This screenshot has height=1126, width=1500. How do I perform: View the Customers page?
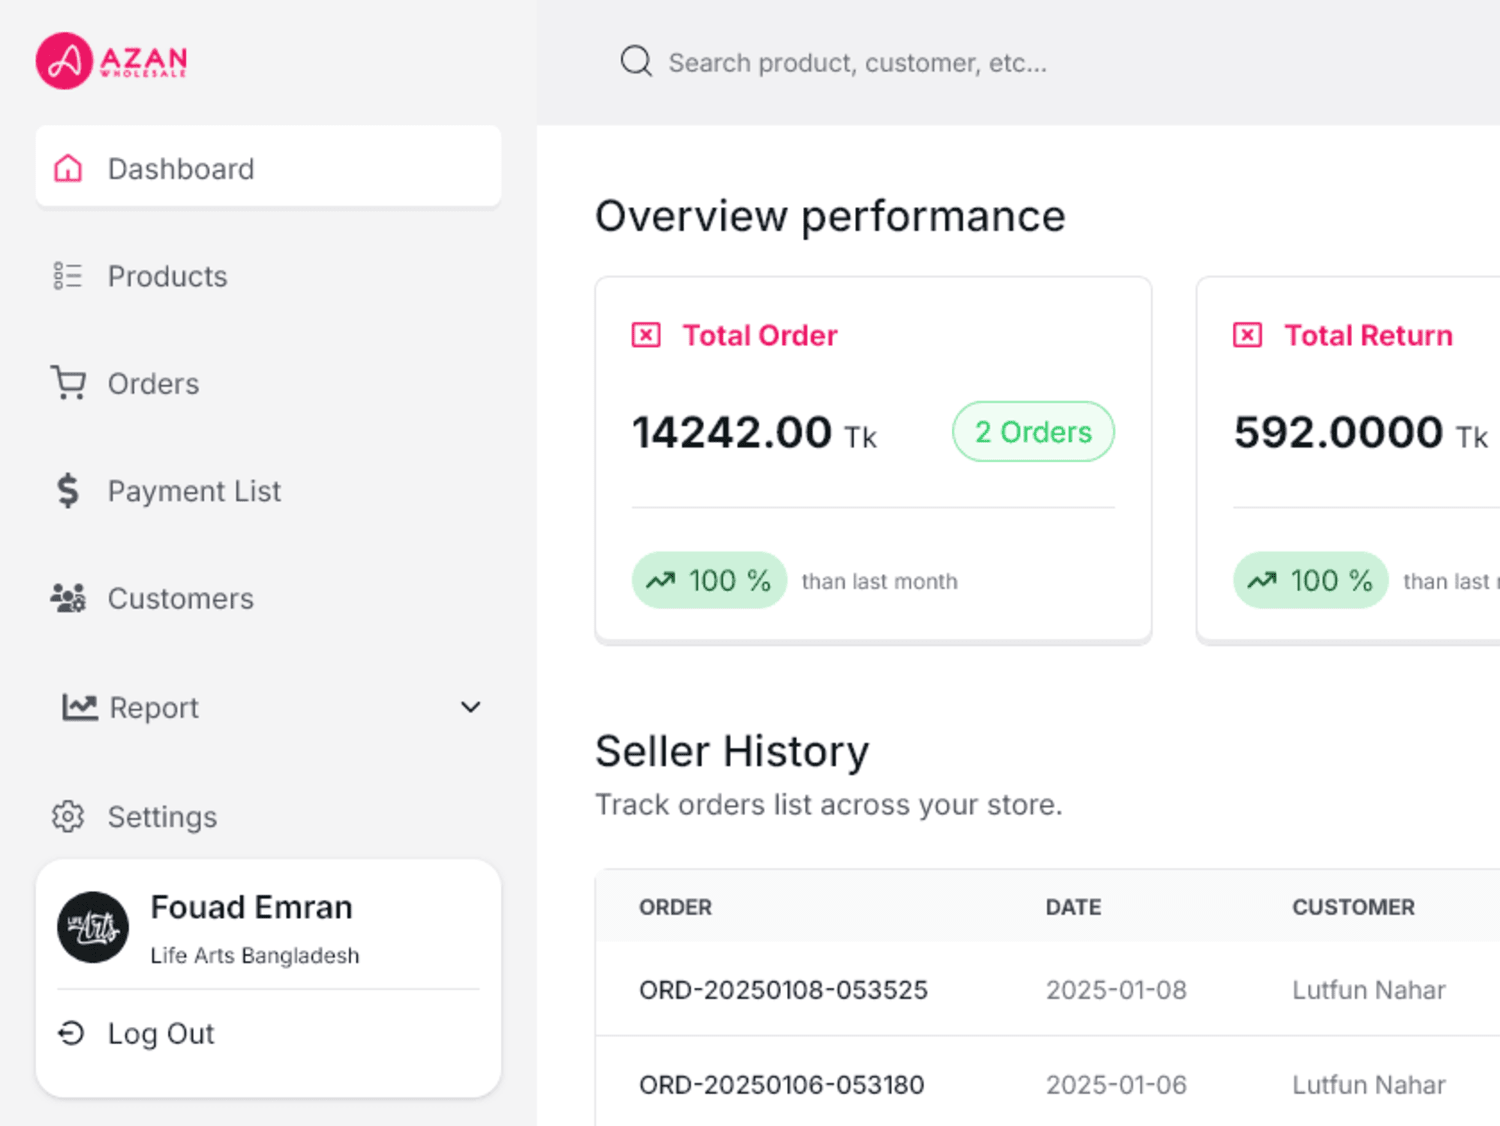click(x=268, y=598)
